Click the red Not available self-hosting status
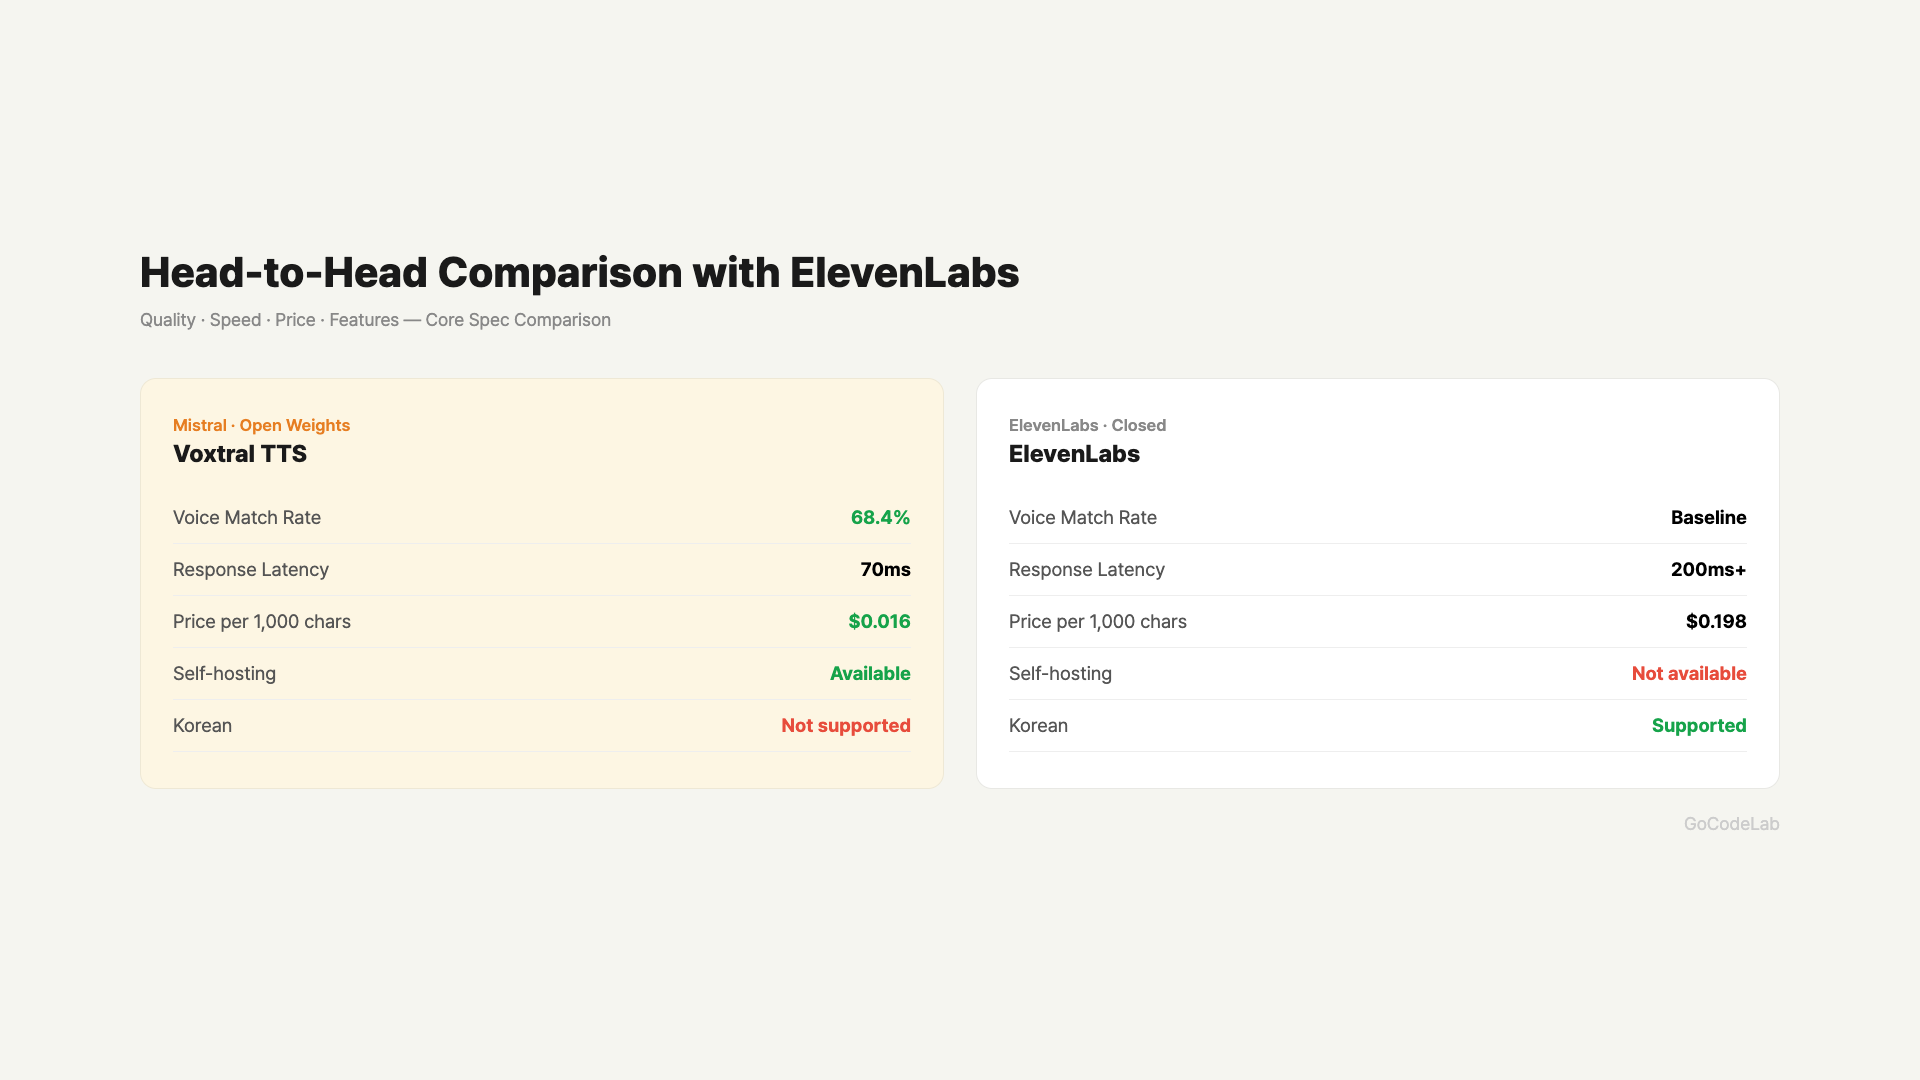 1689,674
